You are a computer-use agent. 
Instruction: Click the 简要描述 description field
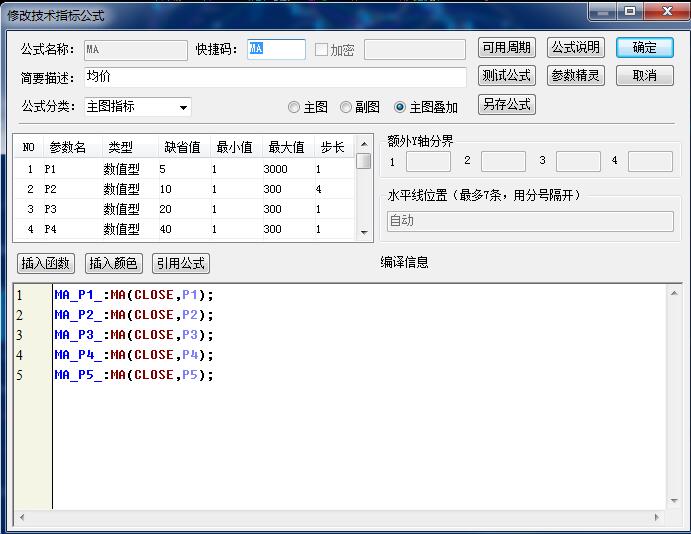coord(275,77)
